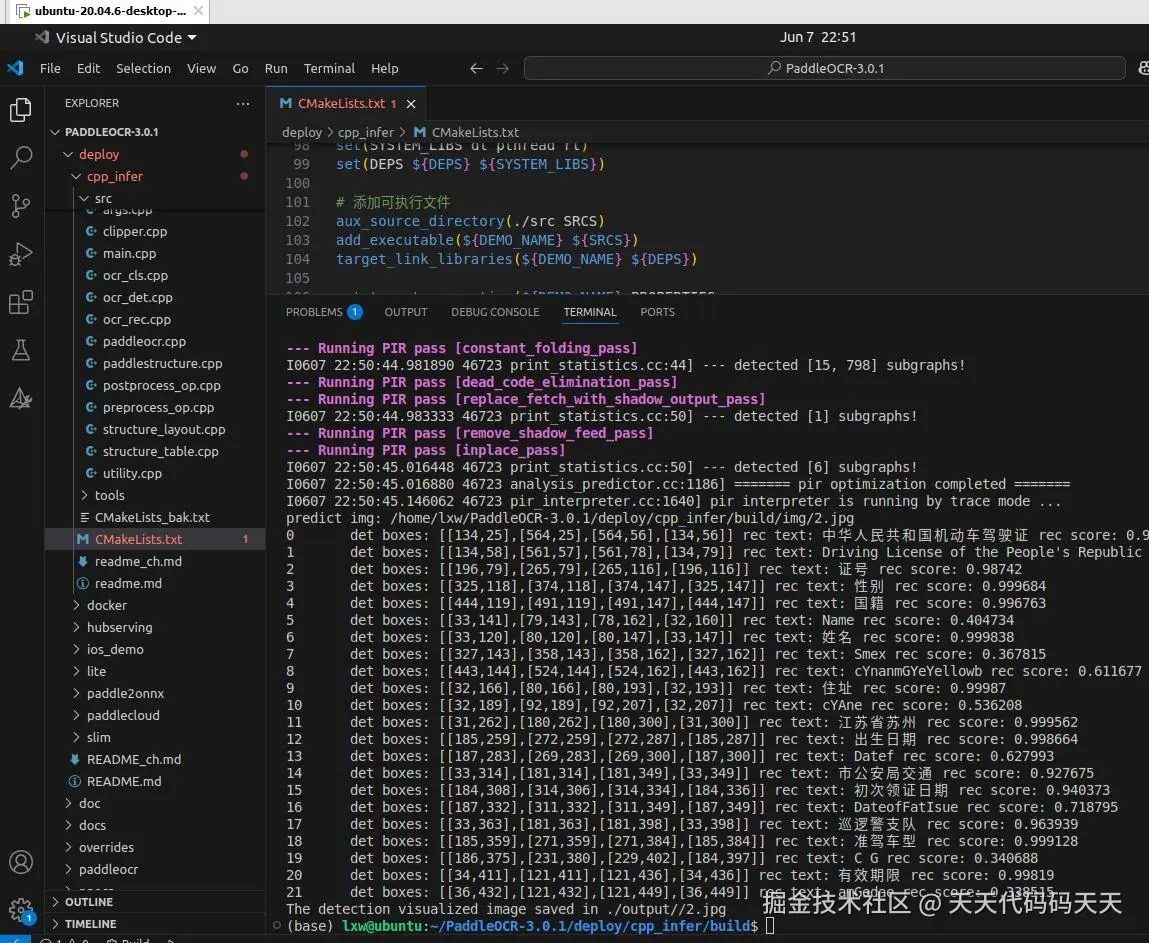Open the Explorer view in activity bar
The image size is (1149, 943).
pos(21,110)
